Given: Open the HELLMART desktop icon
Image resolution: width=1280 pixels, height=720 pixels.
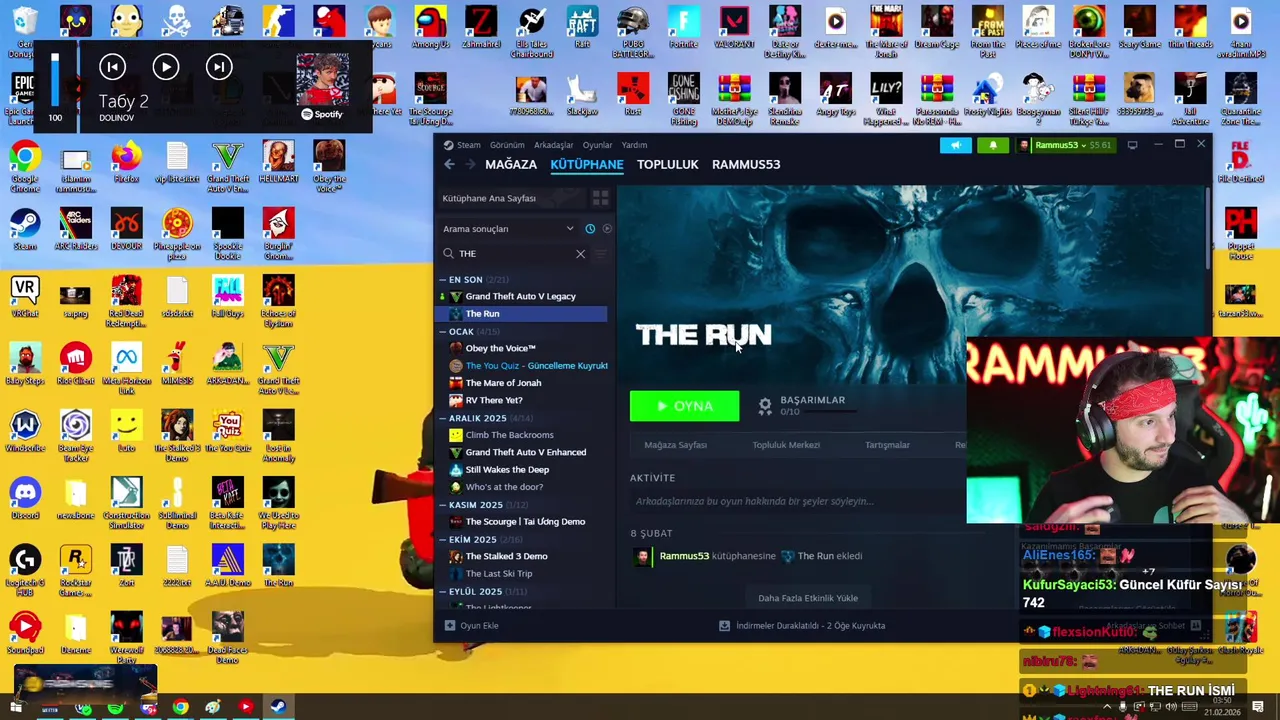Looking at the screenshot, I should click(278, 163).
